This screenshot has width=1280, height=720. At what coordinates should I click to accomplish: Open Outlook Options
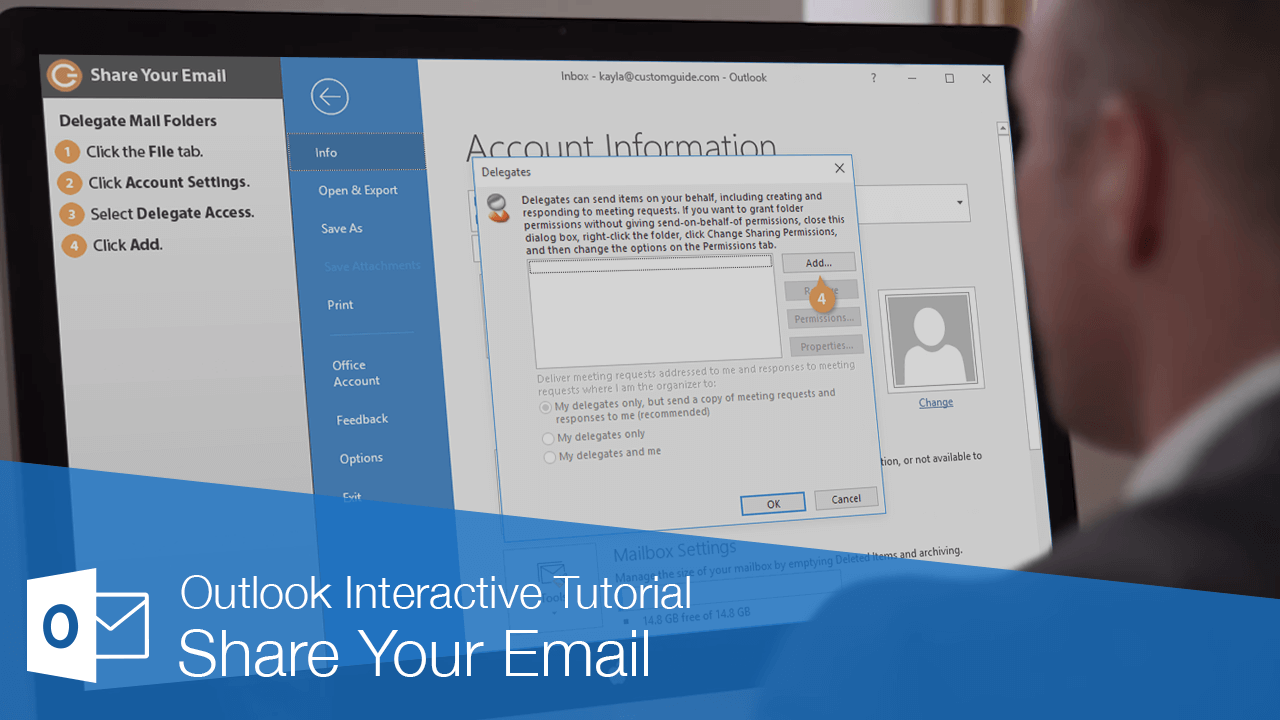point(360,457)
